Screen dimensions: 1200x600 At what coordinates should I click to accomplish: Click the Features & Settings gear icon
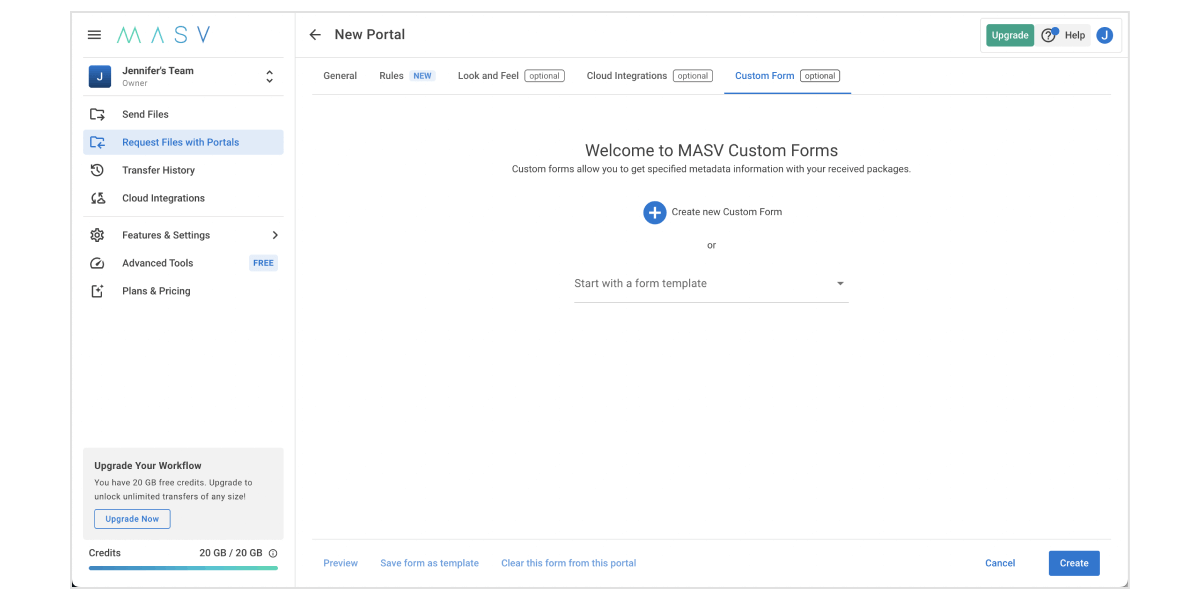point(97,235)
